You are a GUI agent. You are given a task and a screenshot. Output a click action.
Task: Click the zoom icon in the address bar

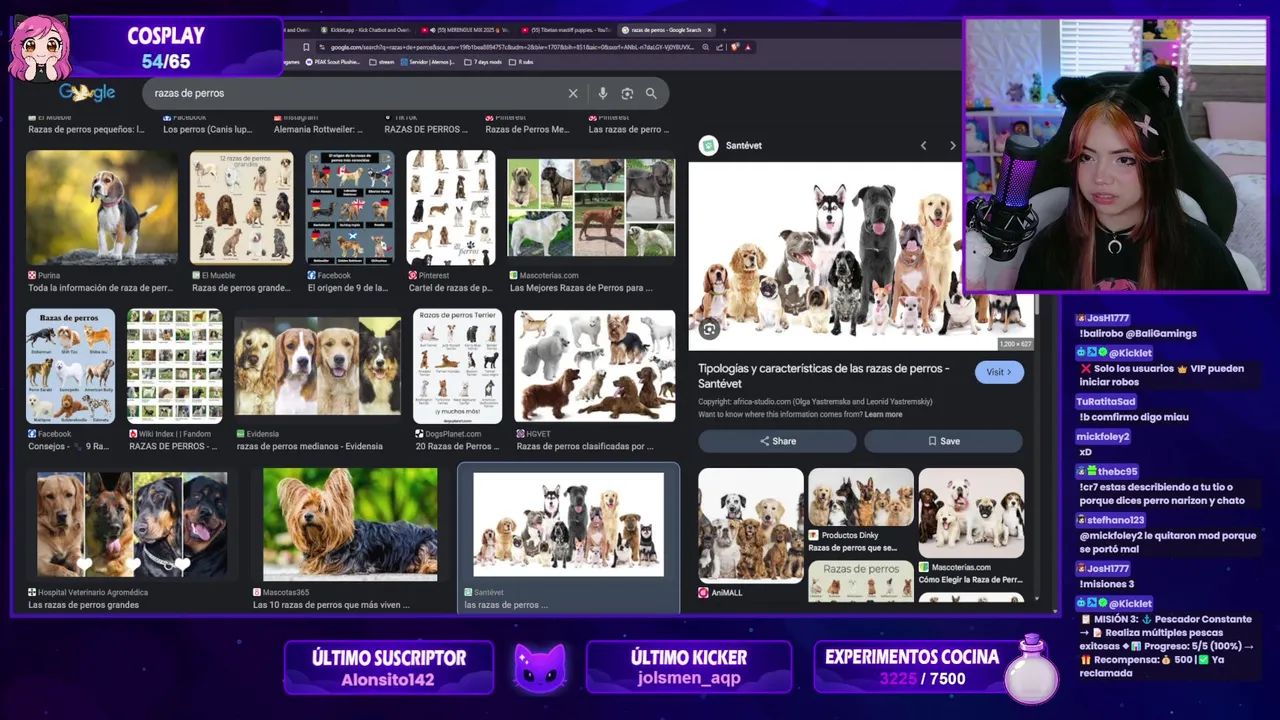[706, 47]
